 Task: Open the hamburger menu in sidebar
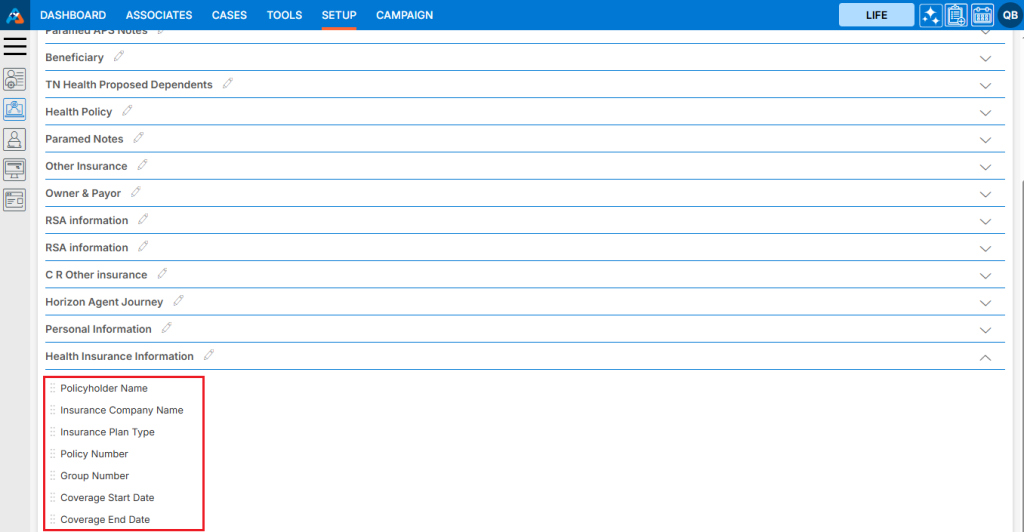[15, 46]
